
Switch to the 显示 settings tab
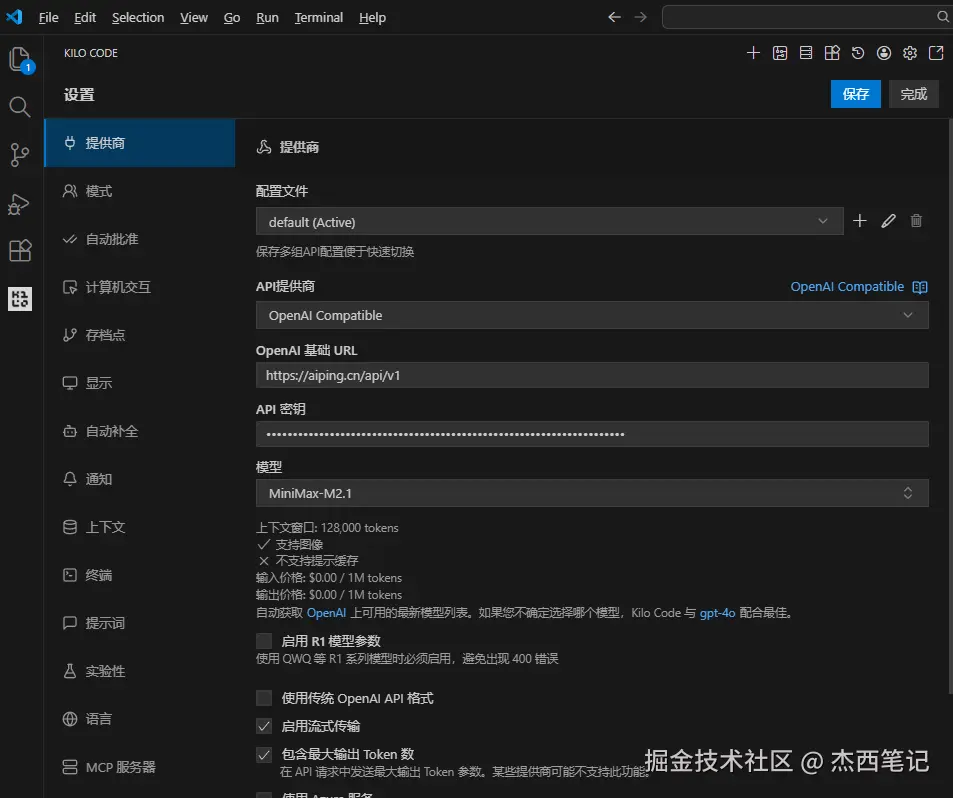[140, 383]
